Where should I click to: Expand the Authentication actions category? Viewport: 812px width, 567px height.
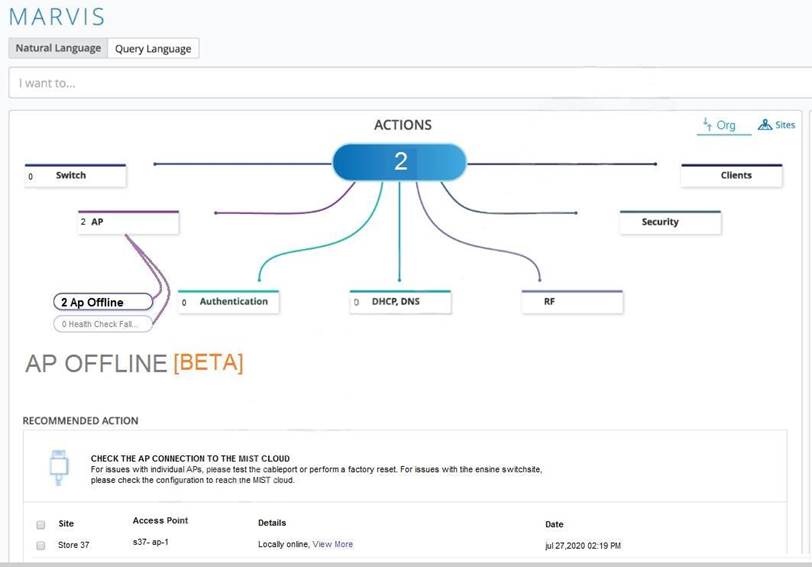pyautogui.click(x=228, y=301)
